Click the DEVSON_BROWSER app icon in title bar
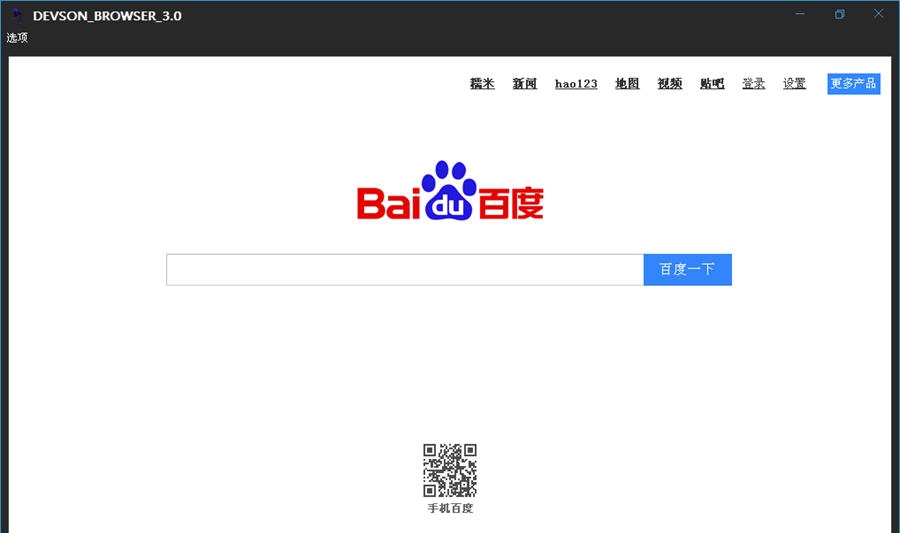The height and width of the screenshot is (533, 900). 17,15
